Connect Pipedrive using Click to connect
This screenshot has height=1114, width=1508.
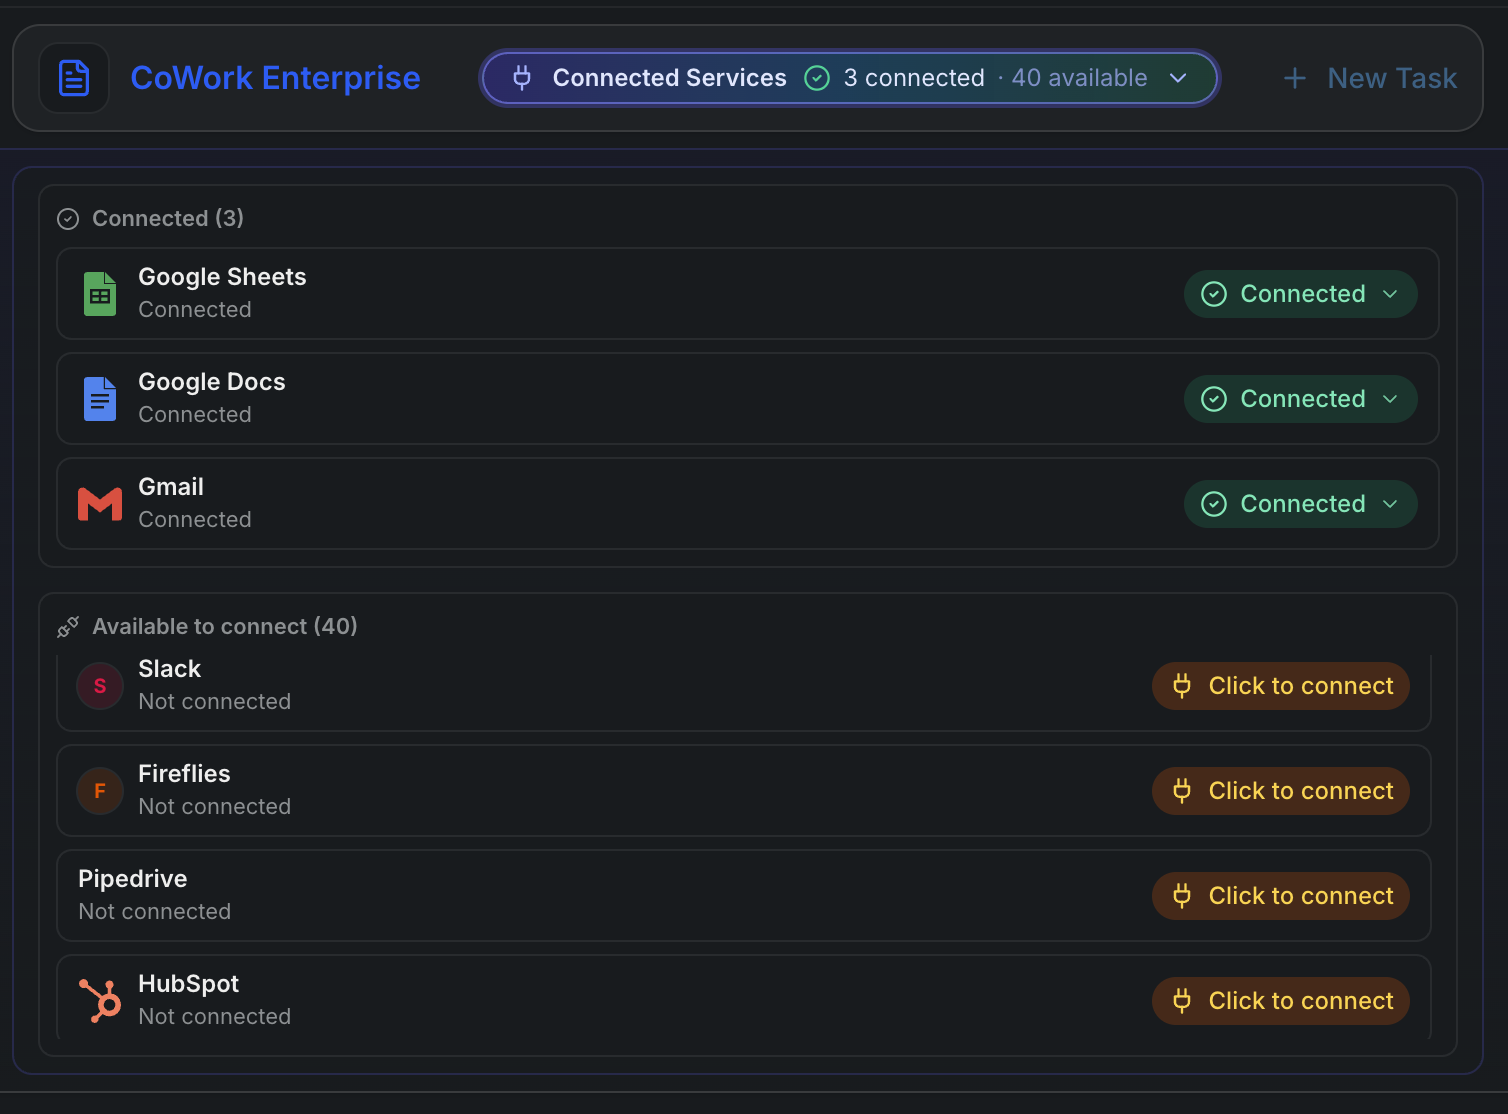[x=1280, y=896]
